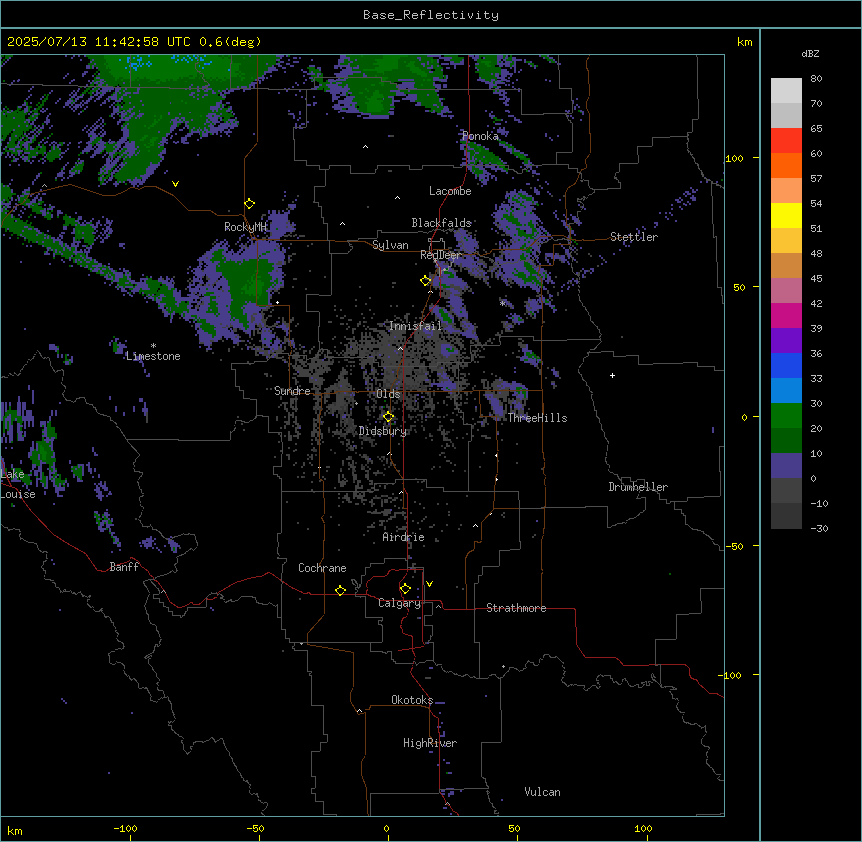Screen dimensions: 862x842
Task: Click the yellow diamond marker above Didsbury
Action: (x=389, y=417)
